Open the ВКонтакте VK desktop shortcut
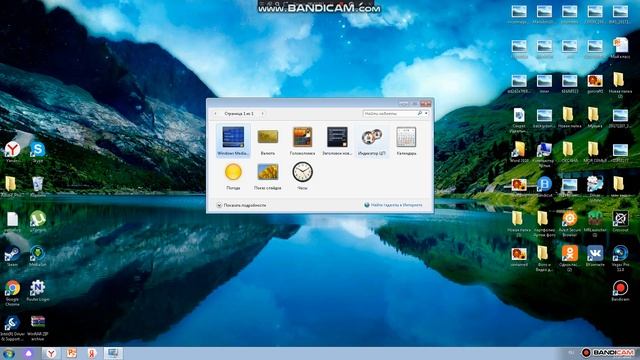The image size is (640, 360). click(595, 256)
